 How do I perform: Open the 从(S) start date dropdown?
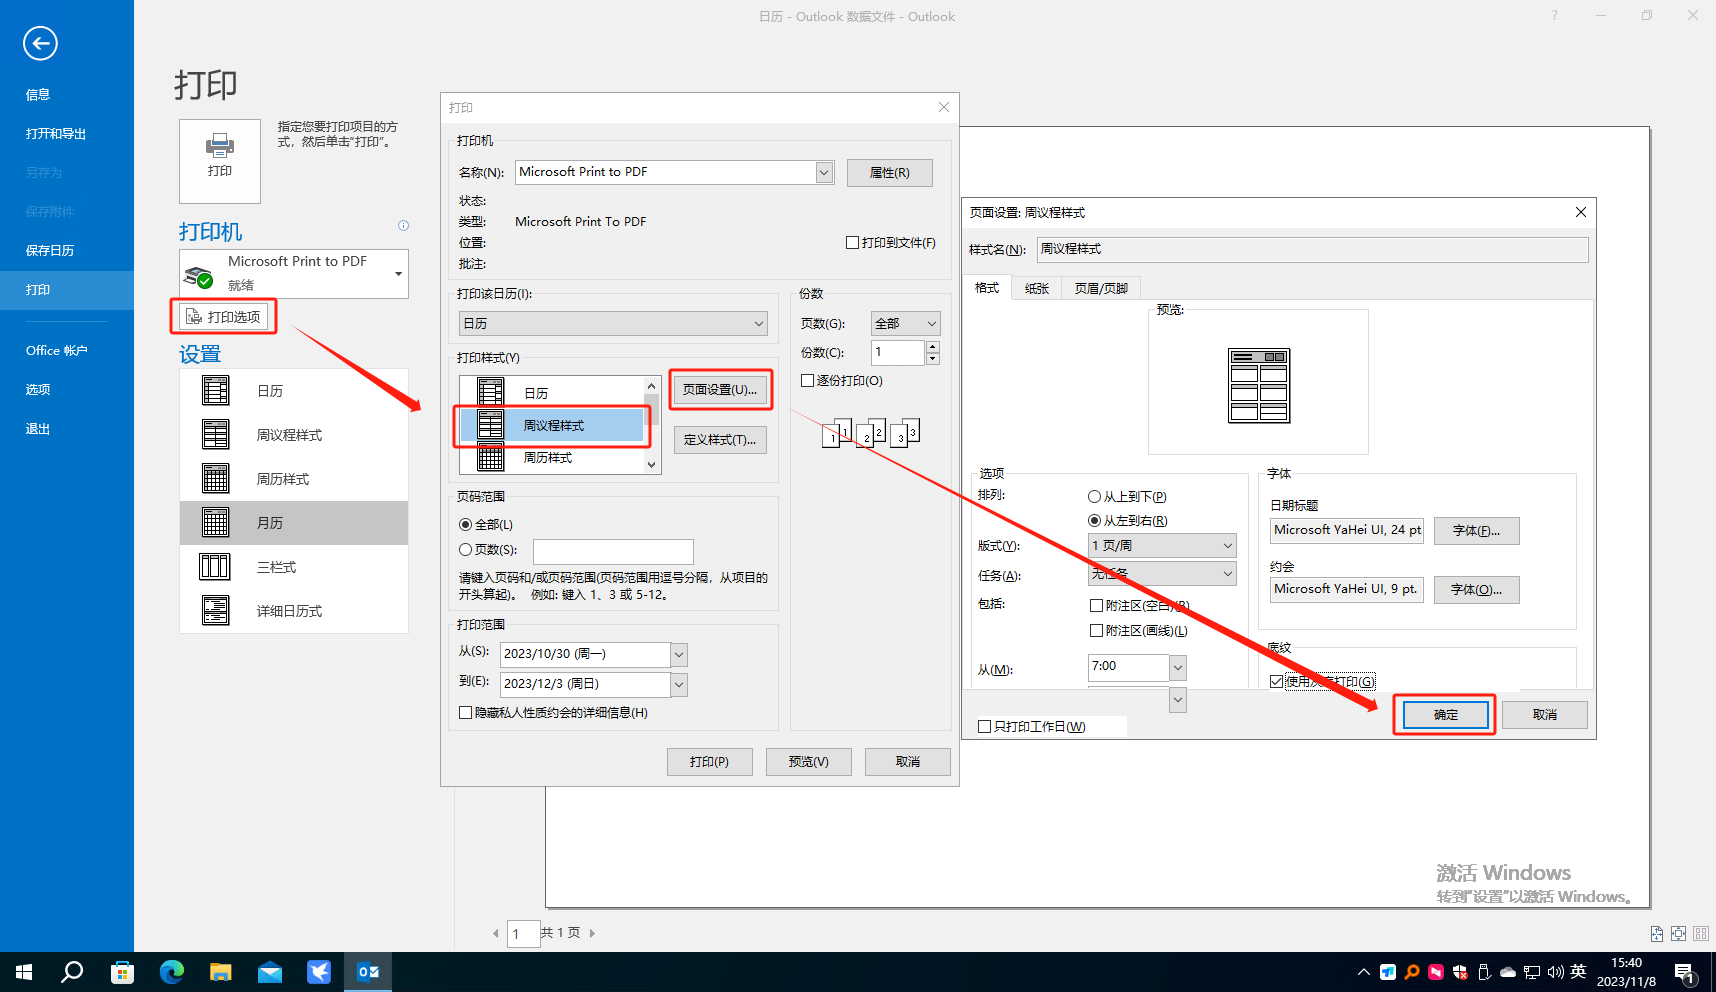pos(679,655)
